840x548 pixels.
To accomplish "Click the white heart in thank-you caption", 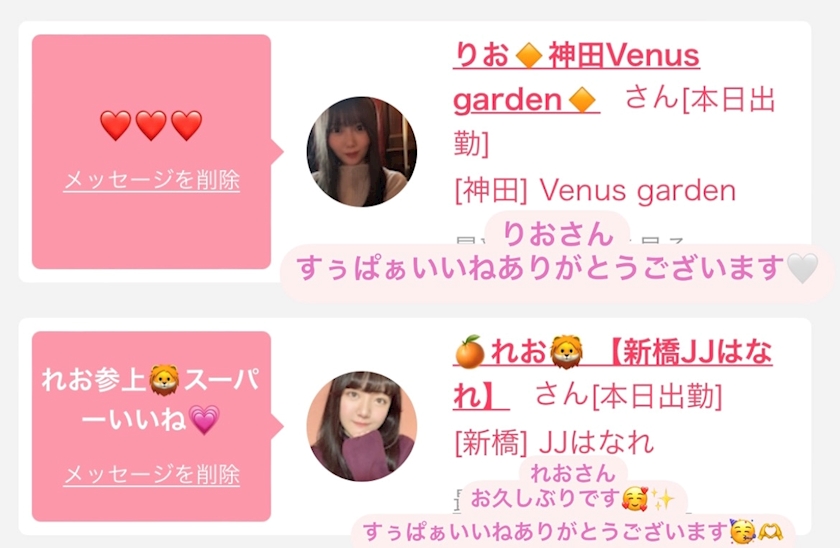I will coord(802,268).
